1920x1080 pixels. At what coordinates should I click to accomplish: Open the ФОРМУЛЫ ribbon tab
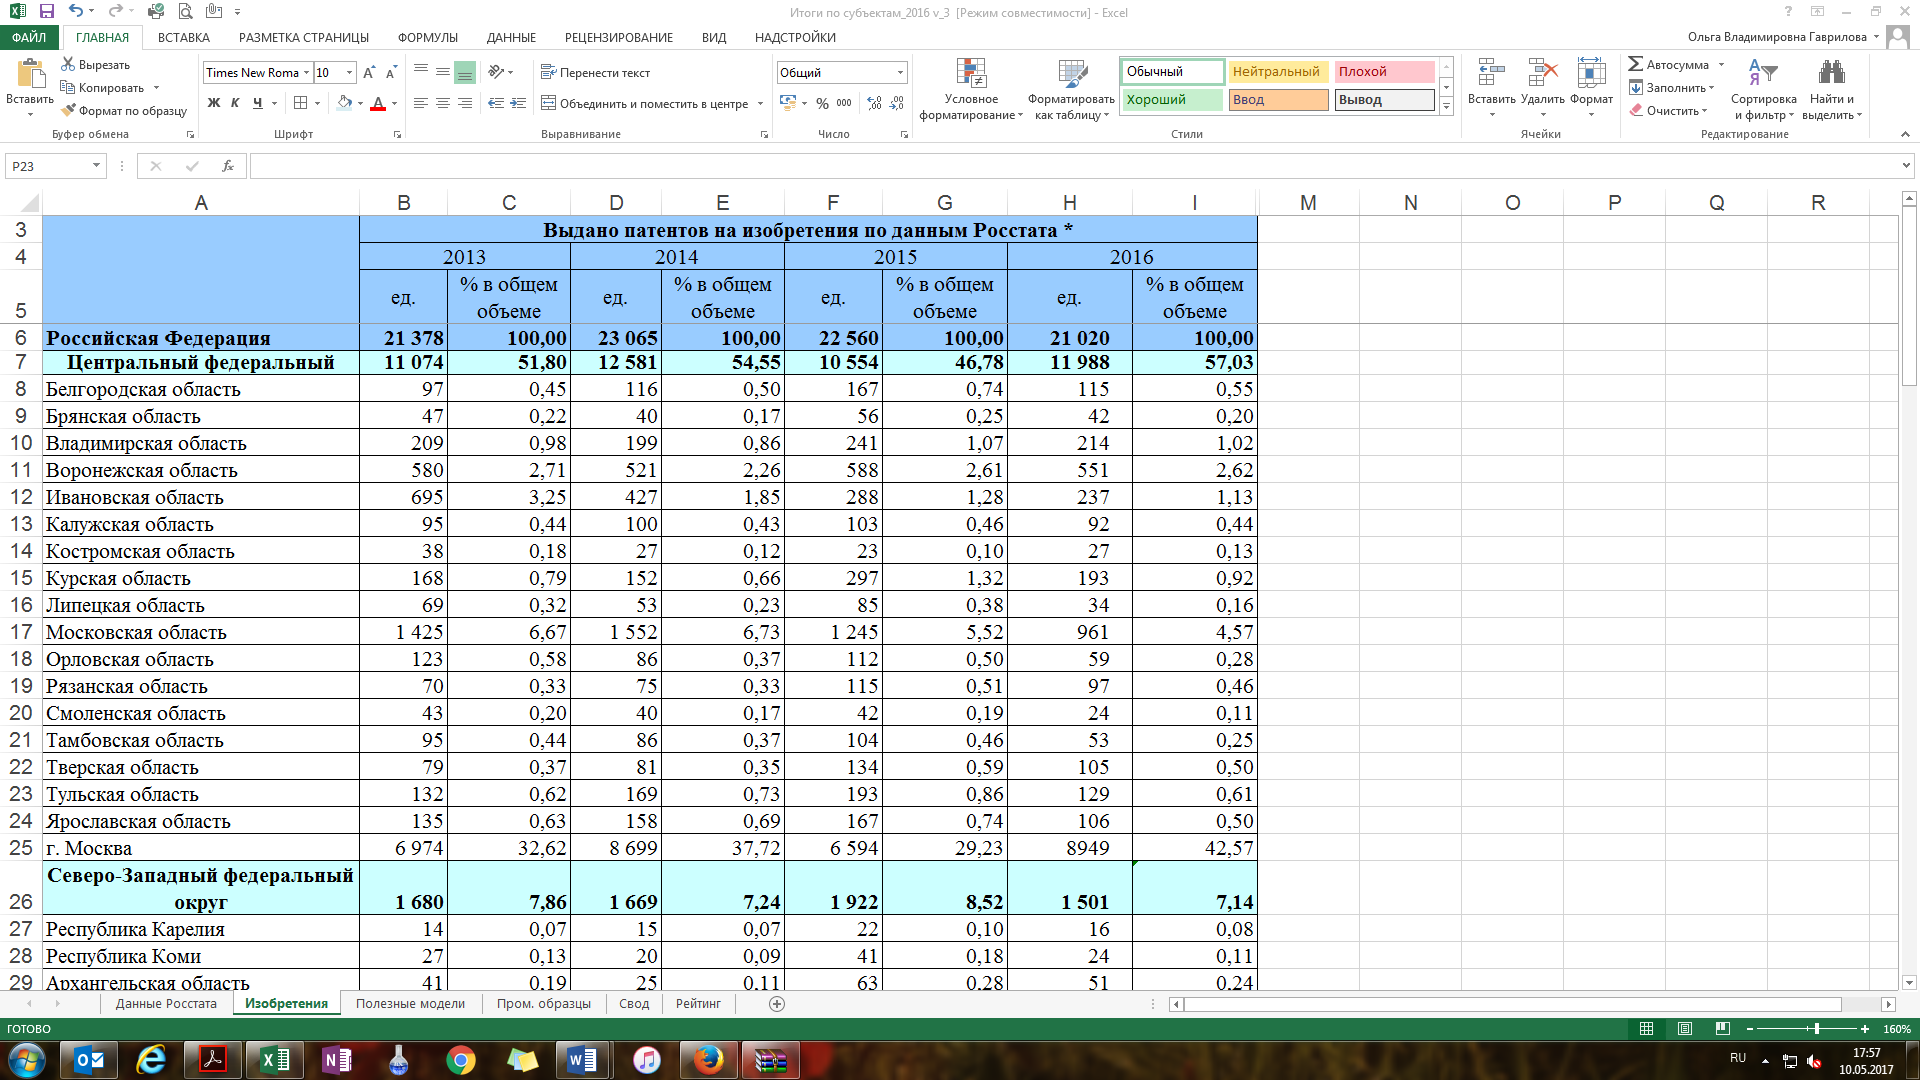427,37
